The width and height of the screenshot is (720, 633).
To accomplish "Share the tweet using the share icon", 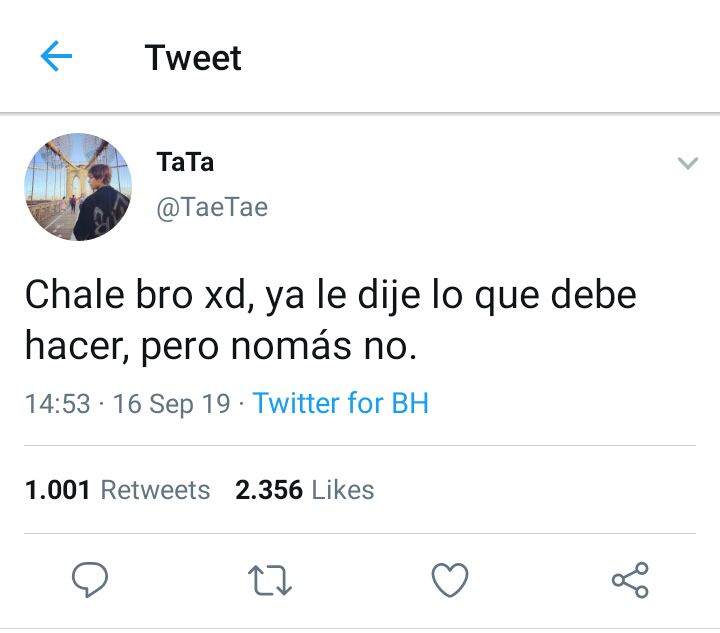I will click(630, 580).
